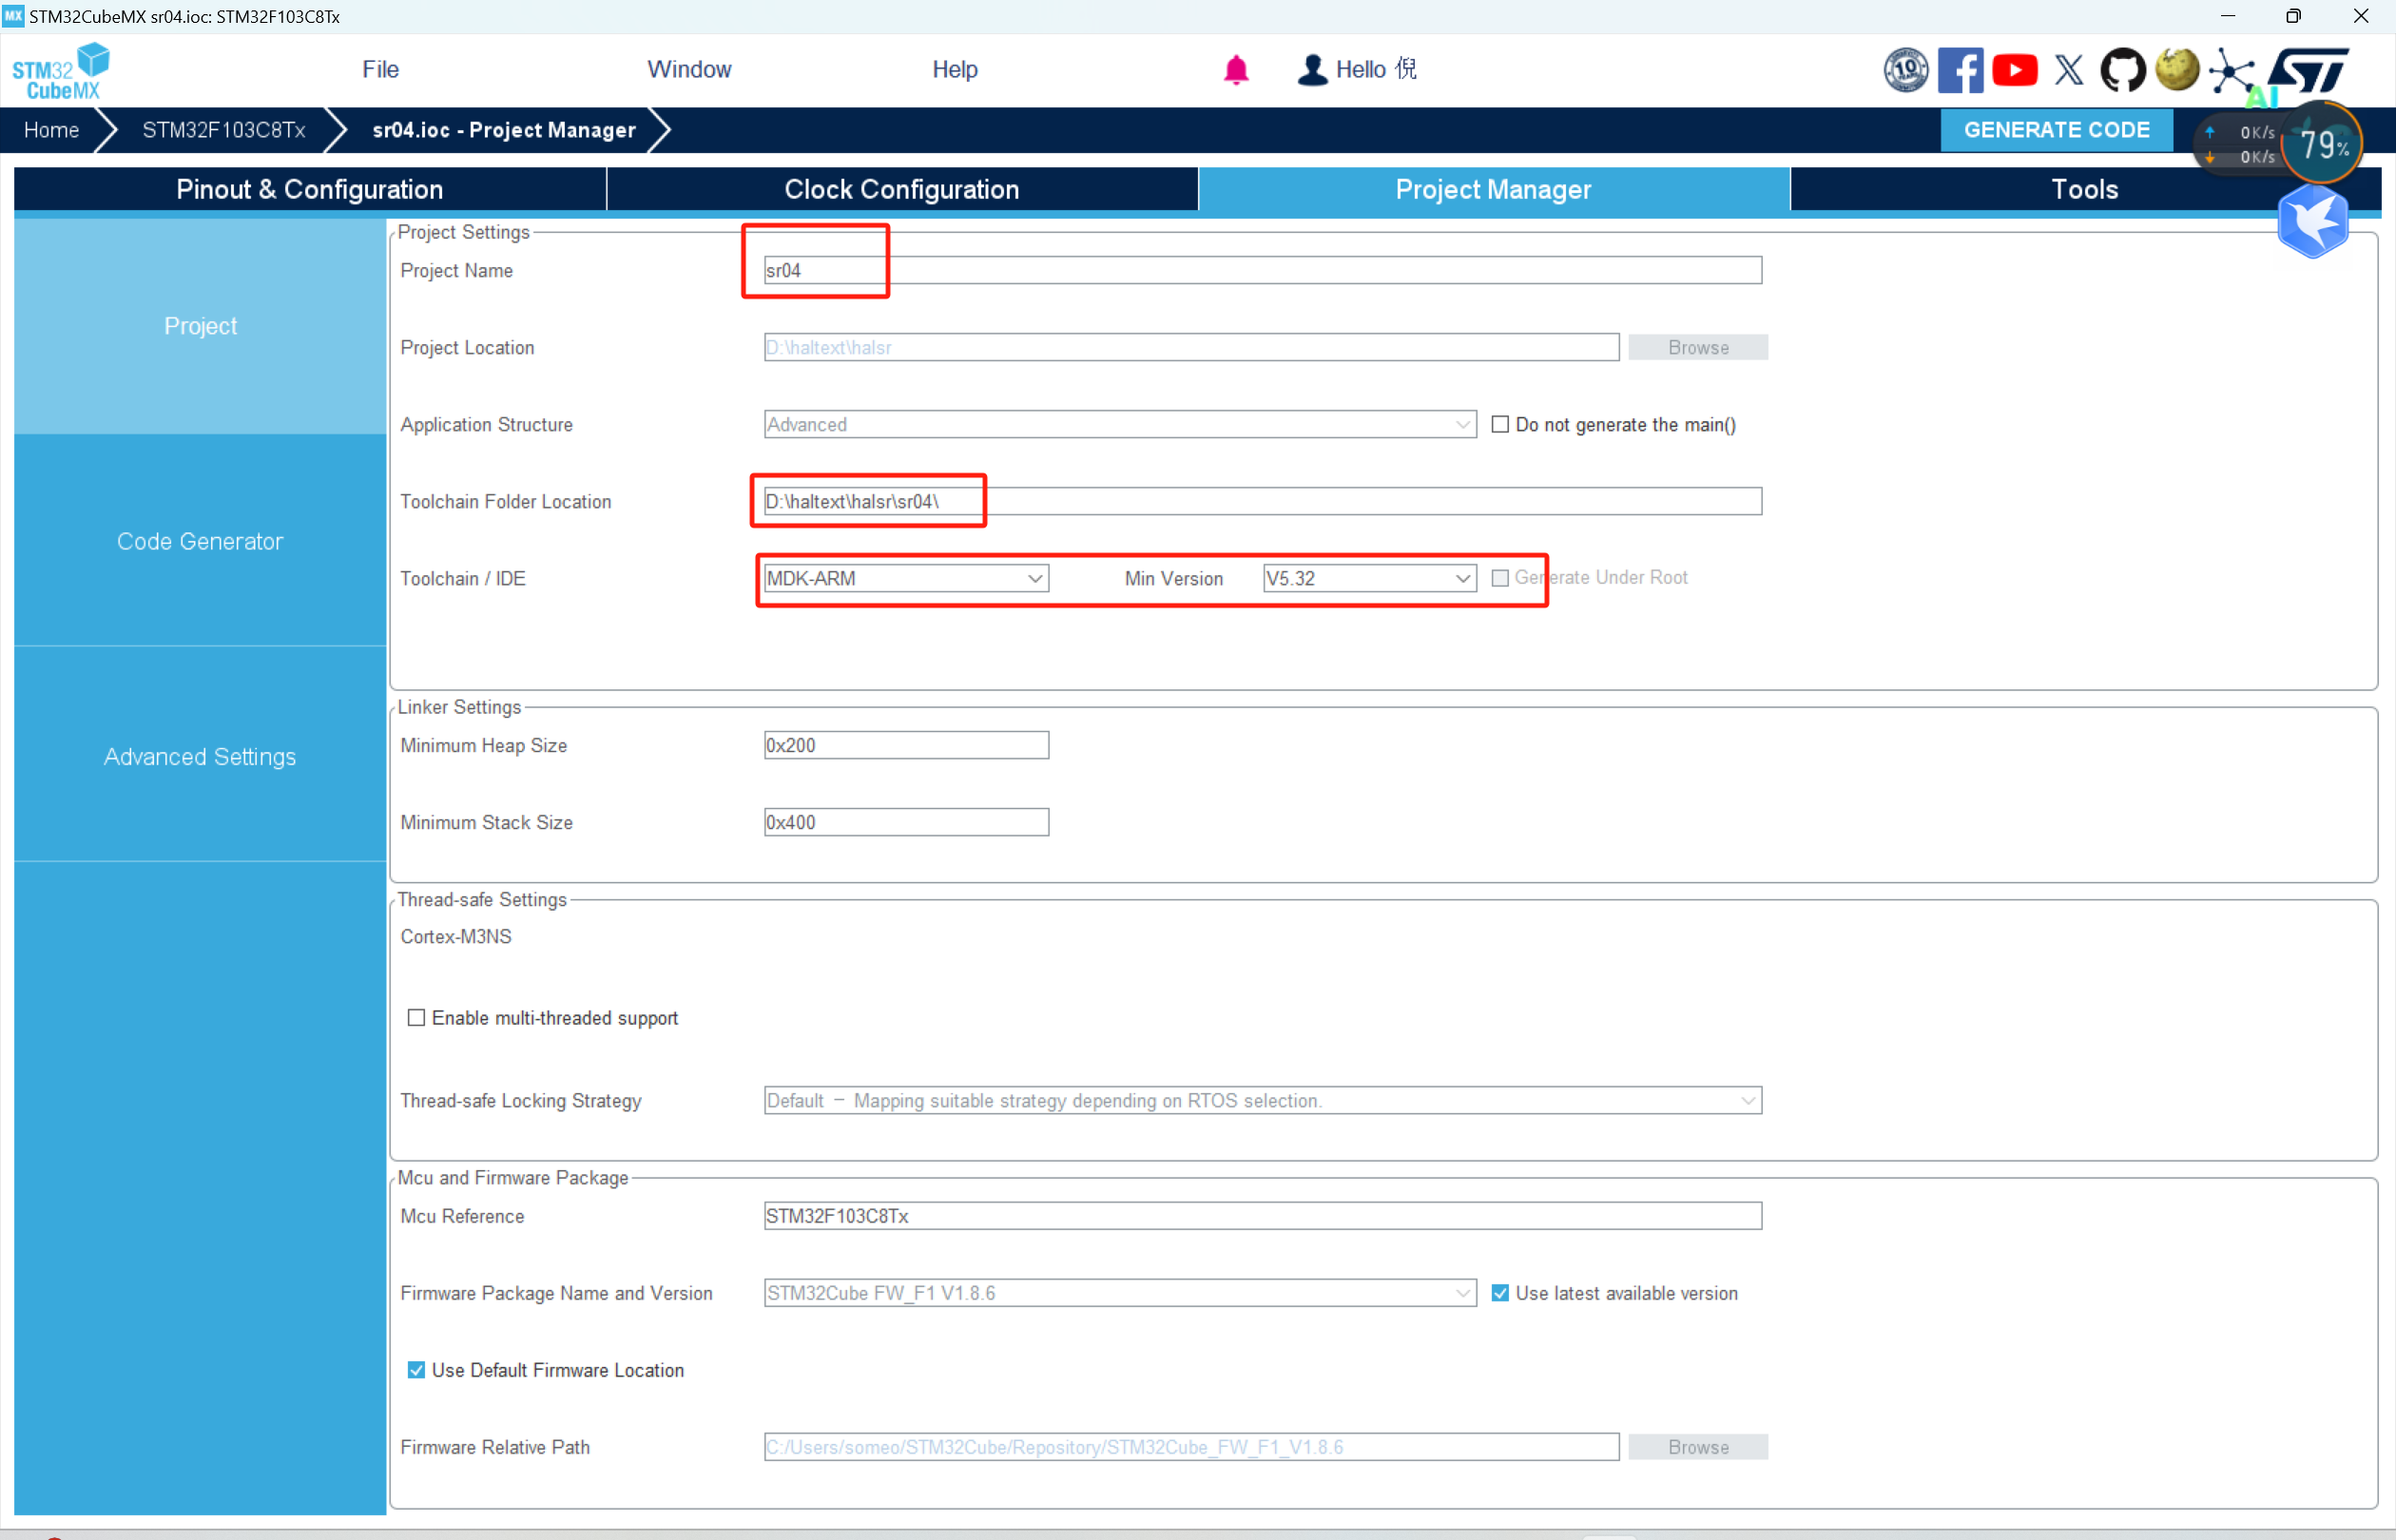
Task: Go to Home breadcrumb
Action: (x=51, y=130)
